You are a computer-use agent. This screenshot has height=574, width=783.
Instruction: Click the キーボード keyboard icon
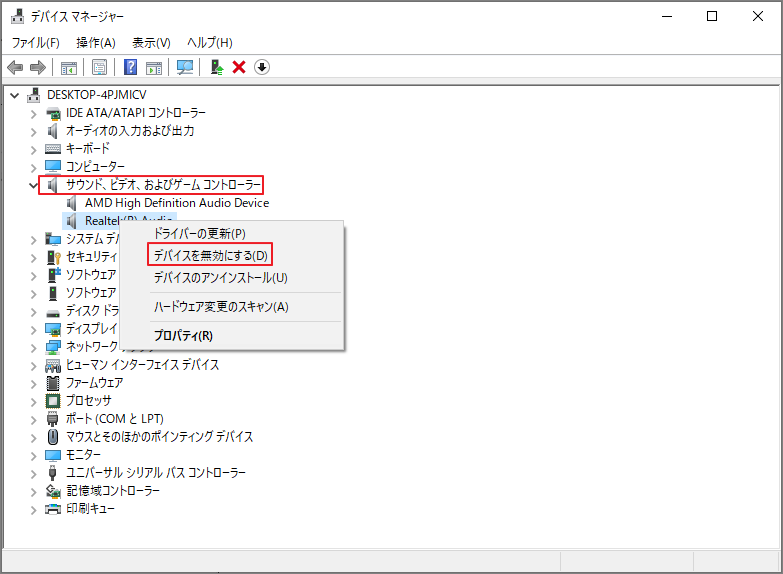[x=53, y=149]
